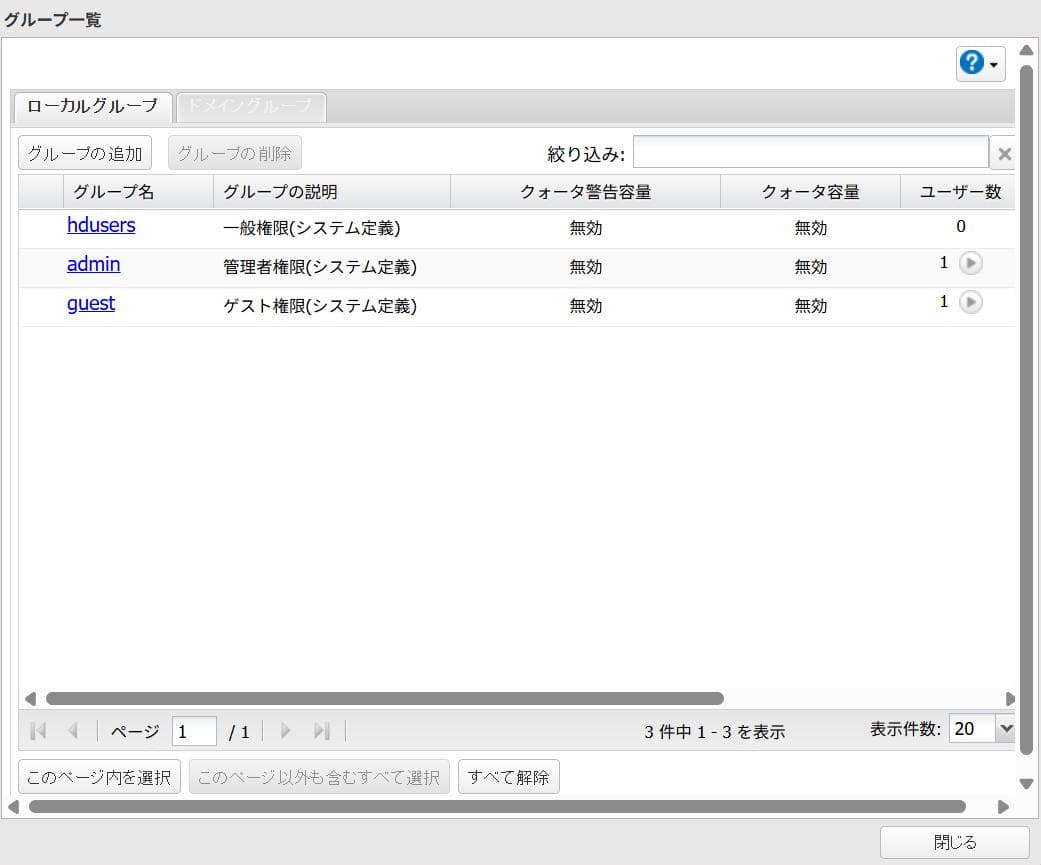
Task: Jump to the first page icon
Action: 37,731
